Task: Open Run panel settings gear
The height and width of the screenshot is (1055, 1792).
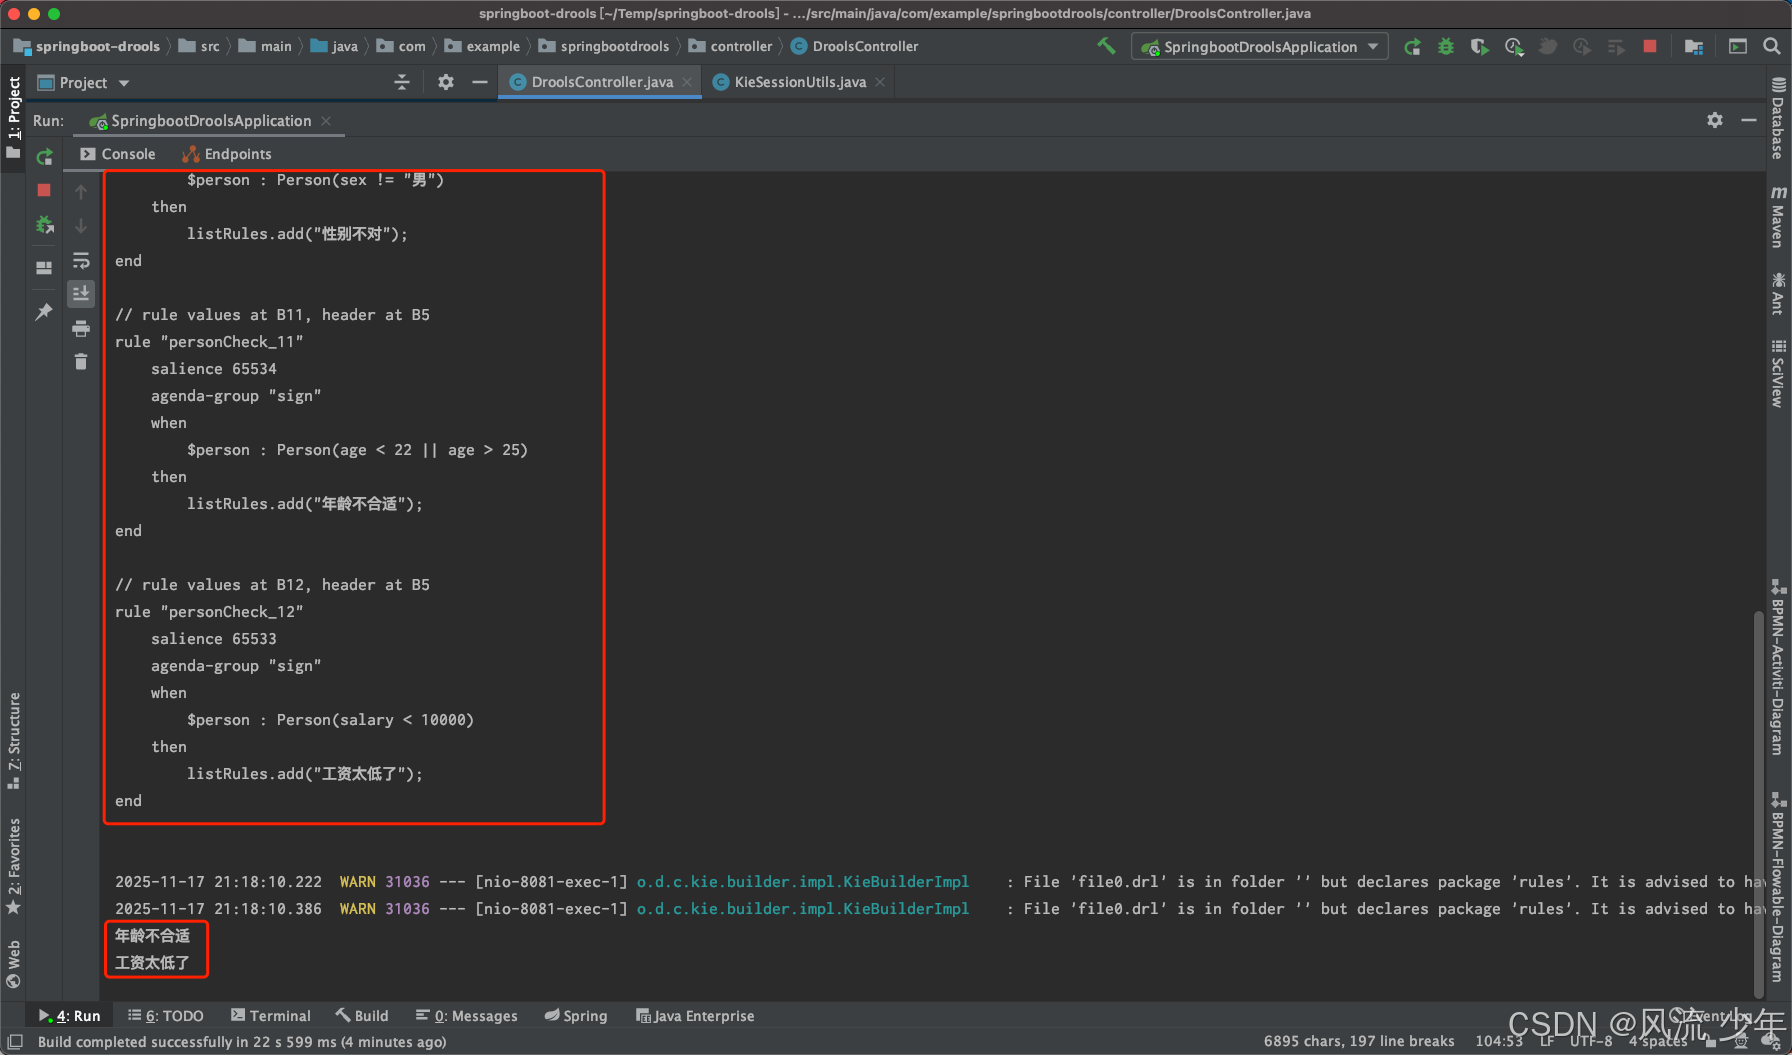Action: click(1715, 120)
